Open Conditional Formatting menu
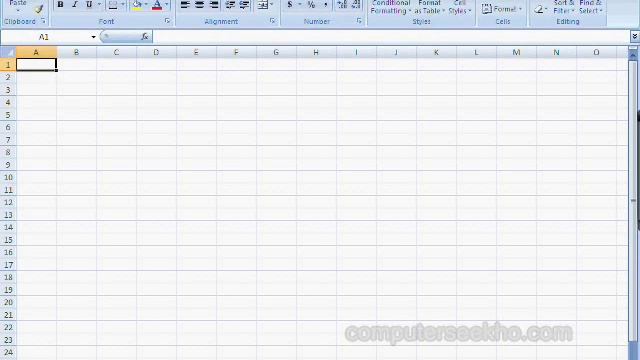Screen dimensions: 640x360 point(391,7)
